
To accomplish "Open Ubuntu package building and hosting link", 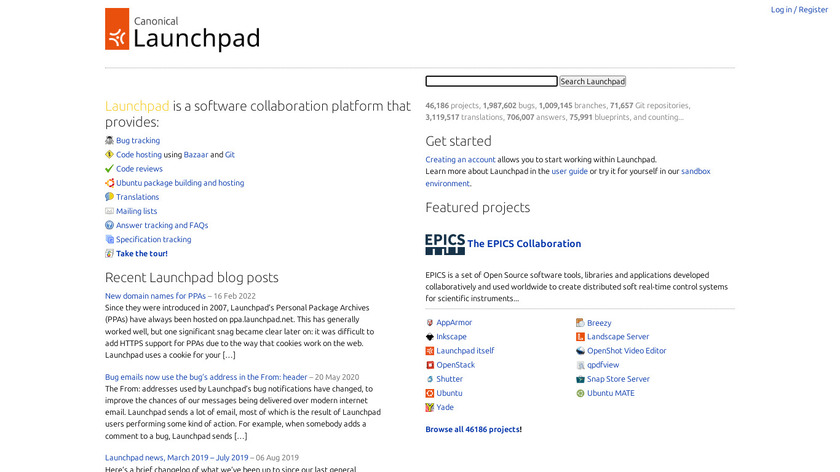I will click(x=180, y=183).
